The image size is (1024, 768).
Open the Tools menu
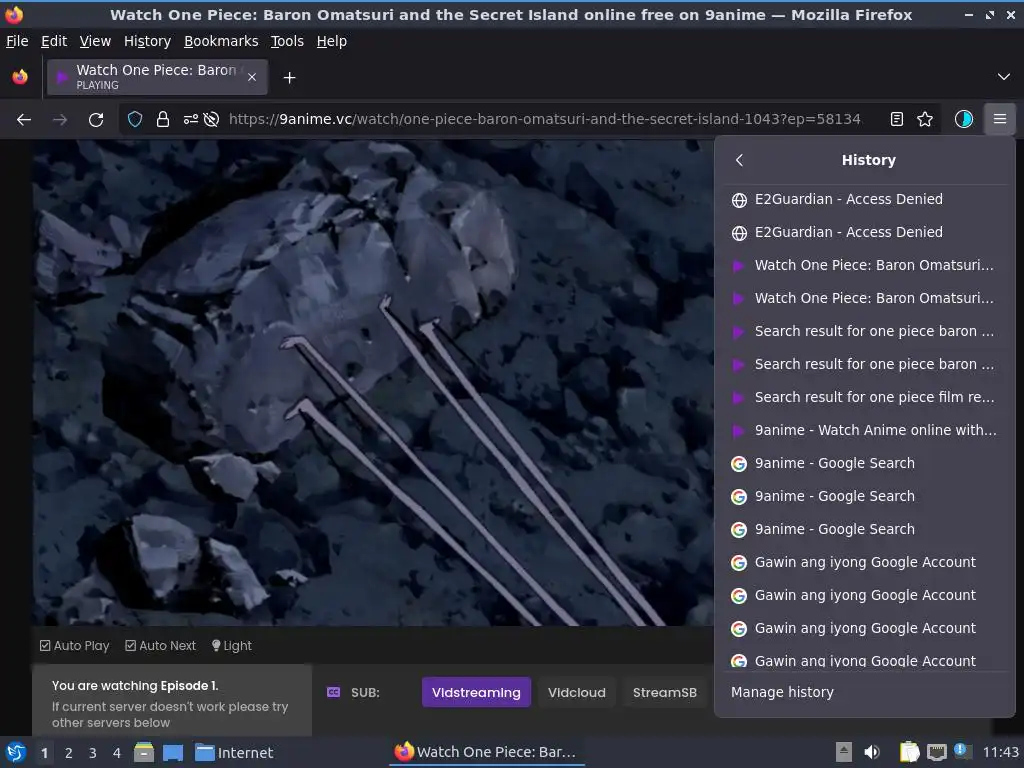coord(287,41)
